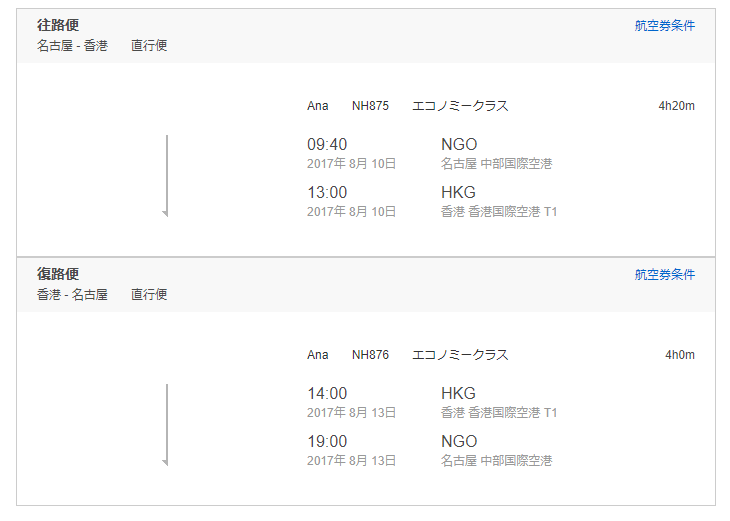Viewport: 730px width, 521px height.
Task: Open 航空券条件 link for outbound flight
Action: (664, 26)
